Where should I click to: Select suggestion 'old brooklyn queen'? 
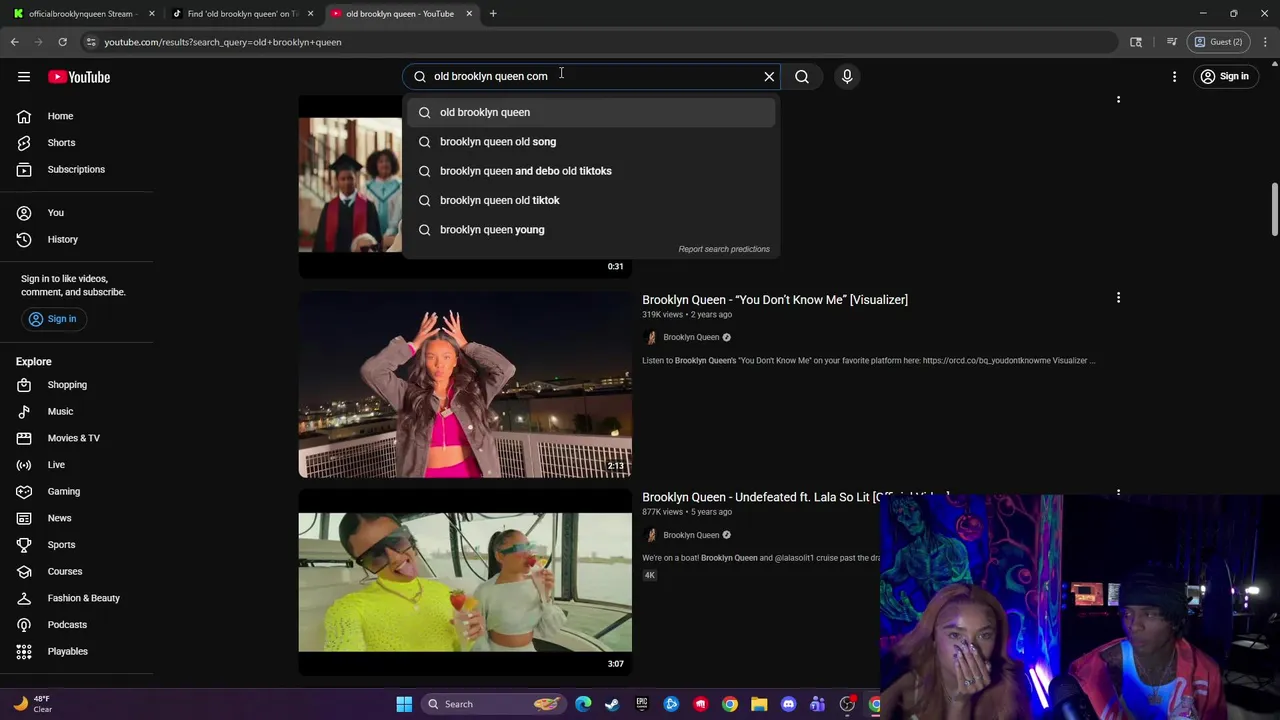click(591, 112)
